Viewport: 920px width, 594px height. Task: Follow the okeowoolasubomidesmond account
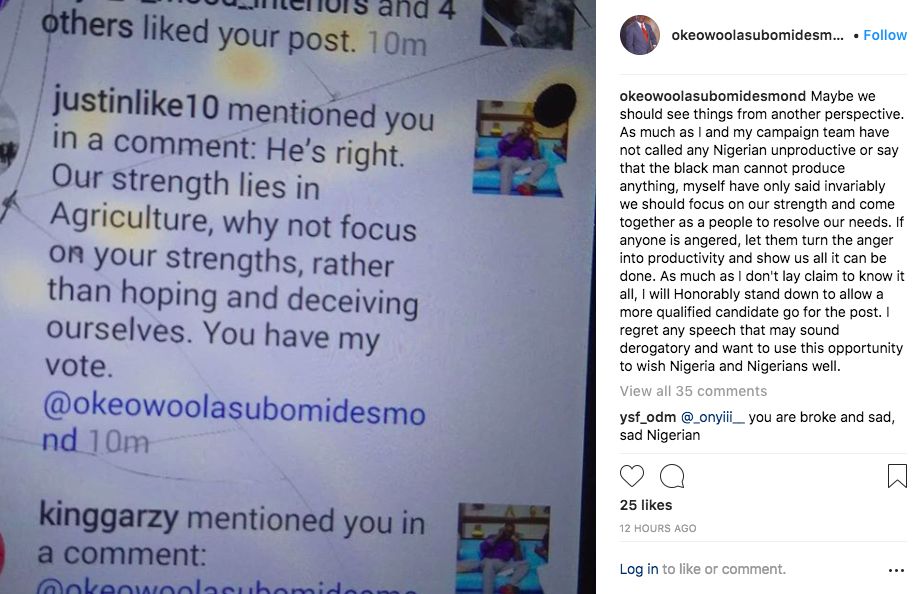pyautogui.click(x=885, y=35)
